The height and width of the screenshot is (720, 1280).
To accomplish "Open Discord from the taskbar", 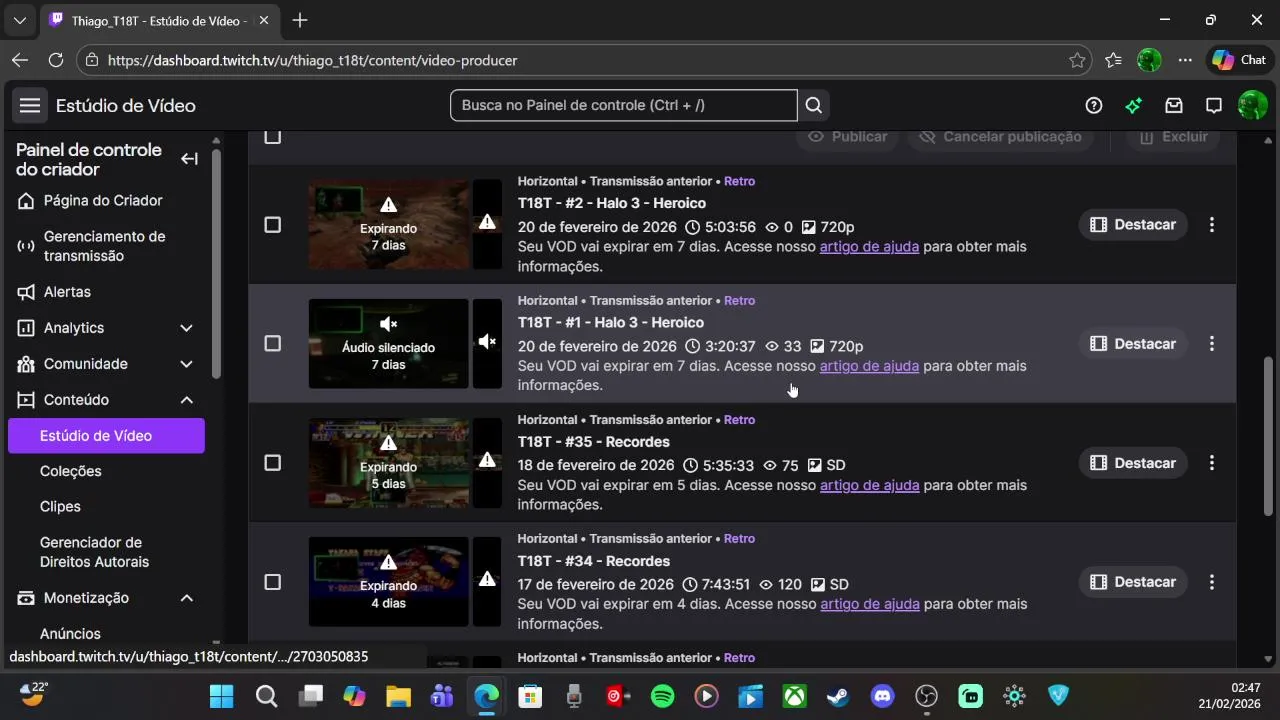I will click(x=882, y=696).
